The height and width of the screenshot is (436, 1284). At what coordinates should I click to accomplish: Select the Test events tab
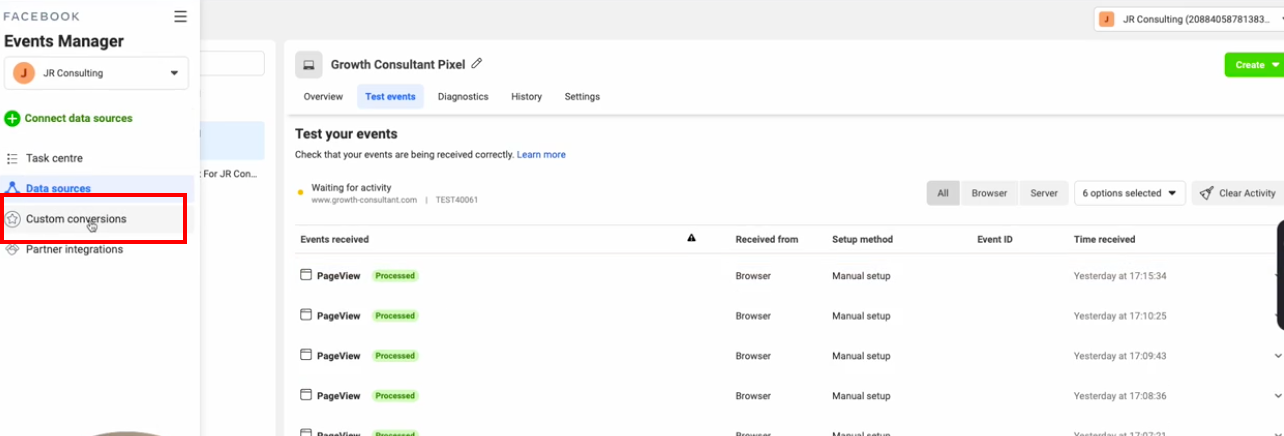point(390,97)
